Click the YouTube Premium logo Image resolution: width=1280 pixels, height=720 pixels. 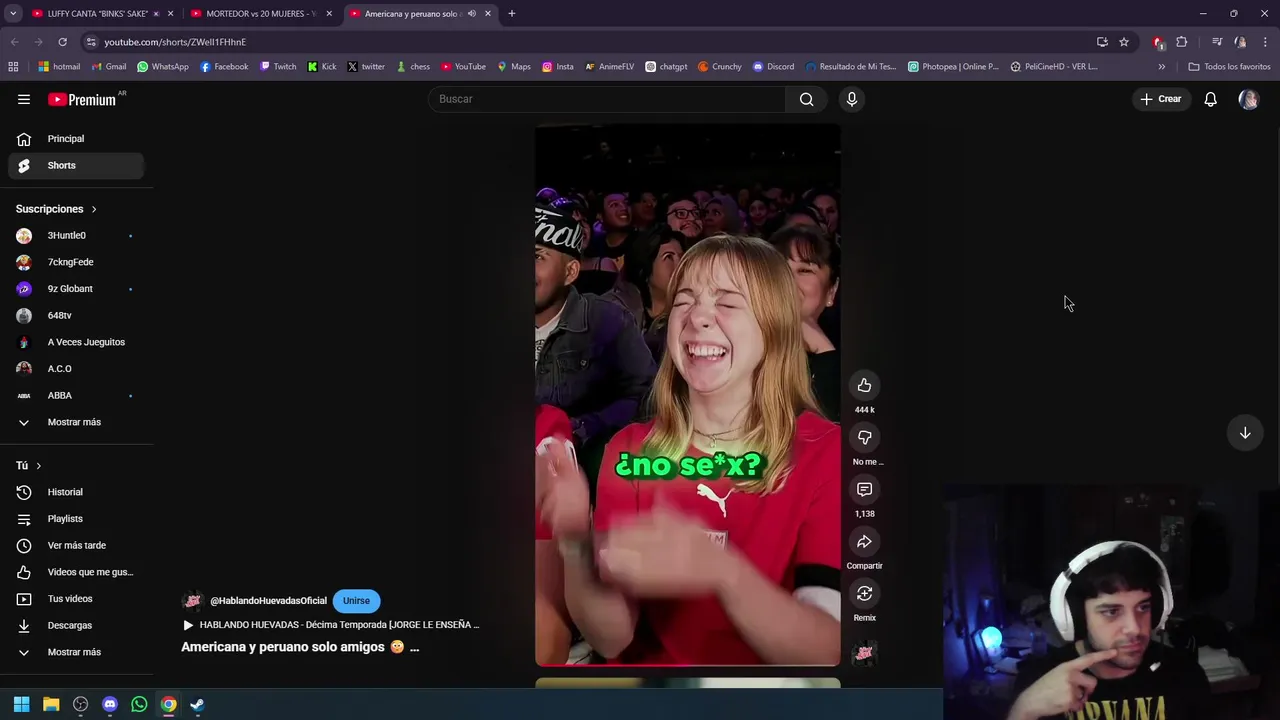click(84, 99)
